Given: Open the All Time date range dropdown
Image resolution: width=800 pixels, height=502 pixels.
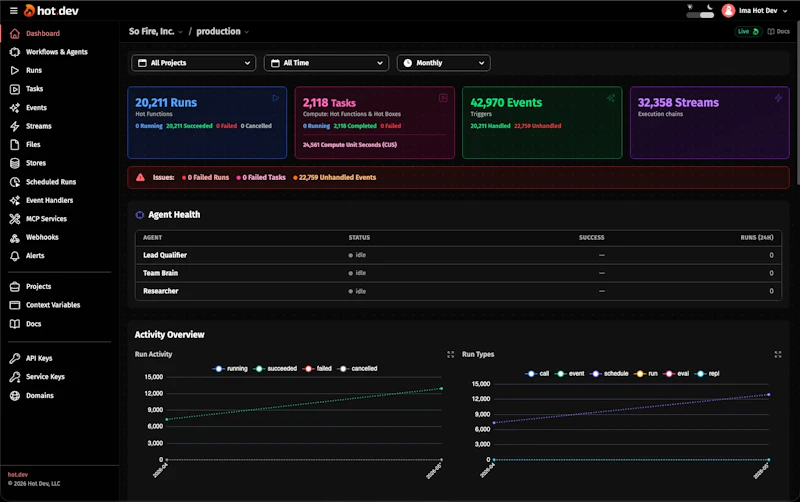Looking at the screenshot, I should click(327, 63).
